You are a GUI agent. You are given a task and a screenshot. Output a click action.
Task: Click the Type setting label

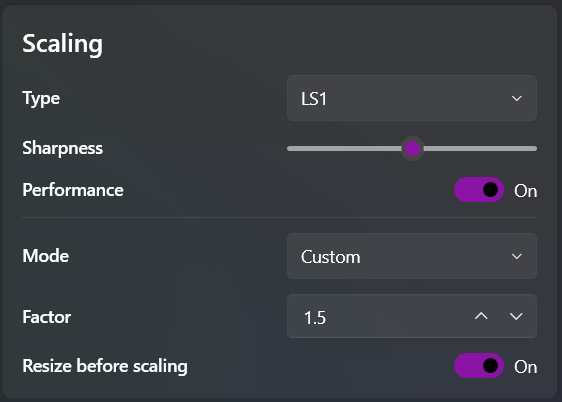(x=41, y=99)
